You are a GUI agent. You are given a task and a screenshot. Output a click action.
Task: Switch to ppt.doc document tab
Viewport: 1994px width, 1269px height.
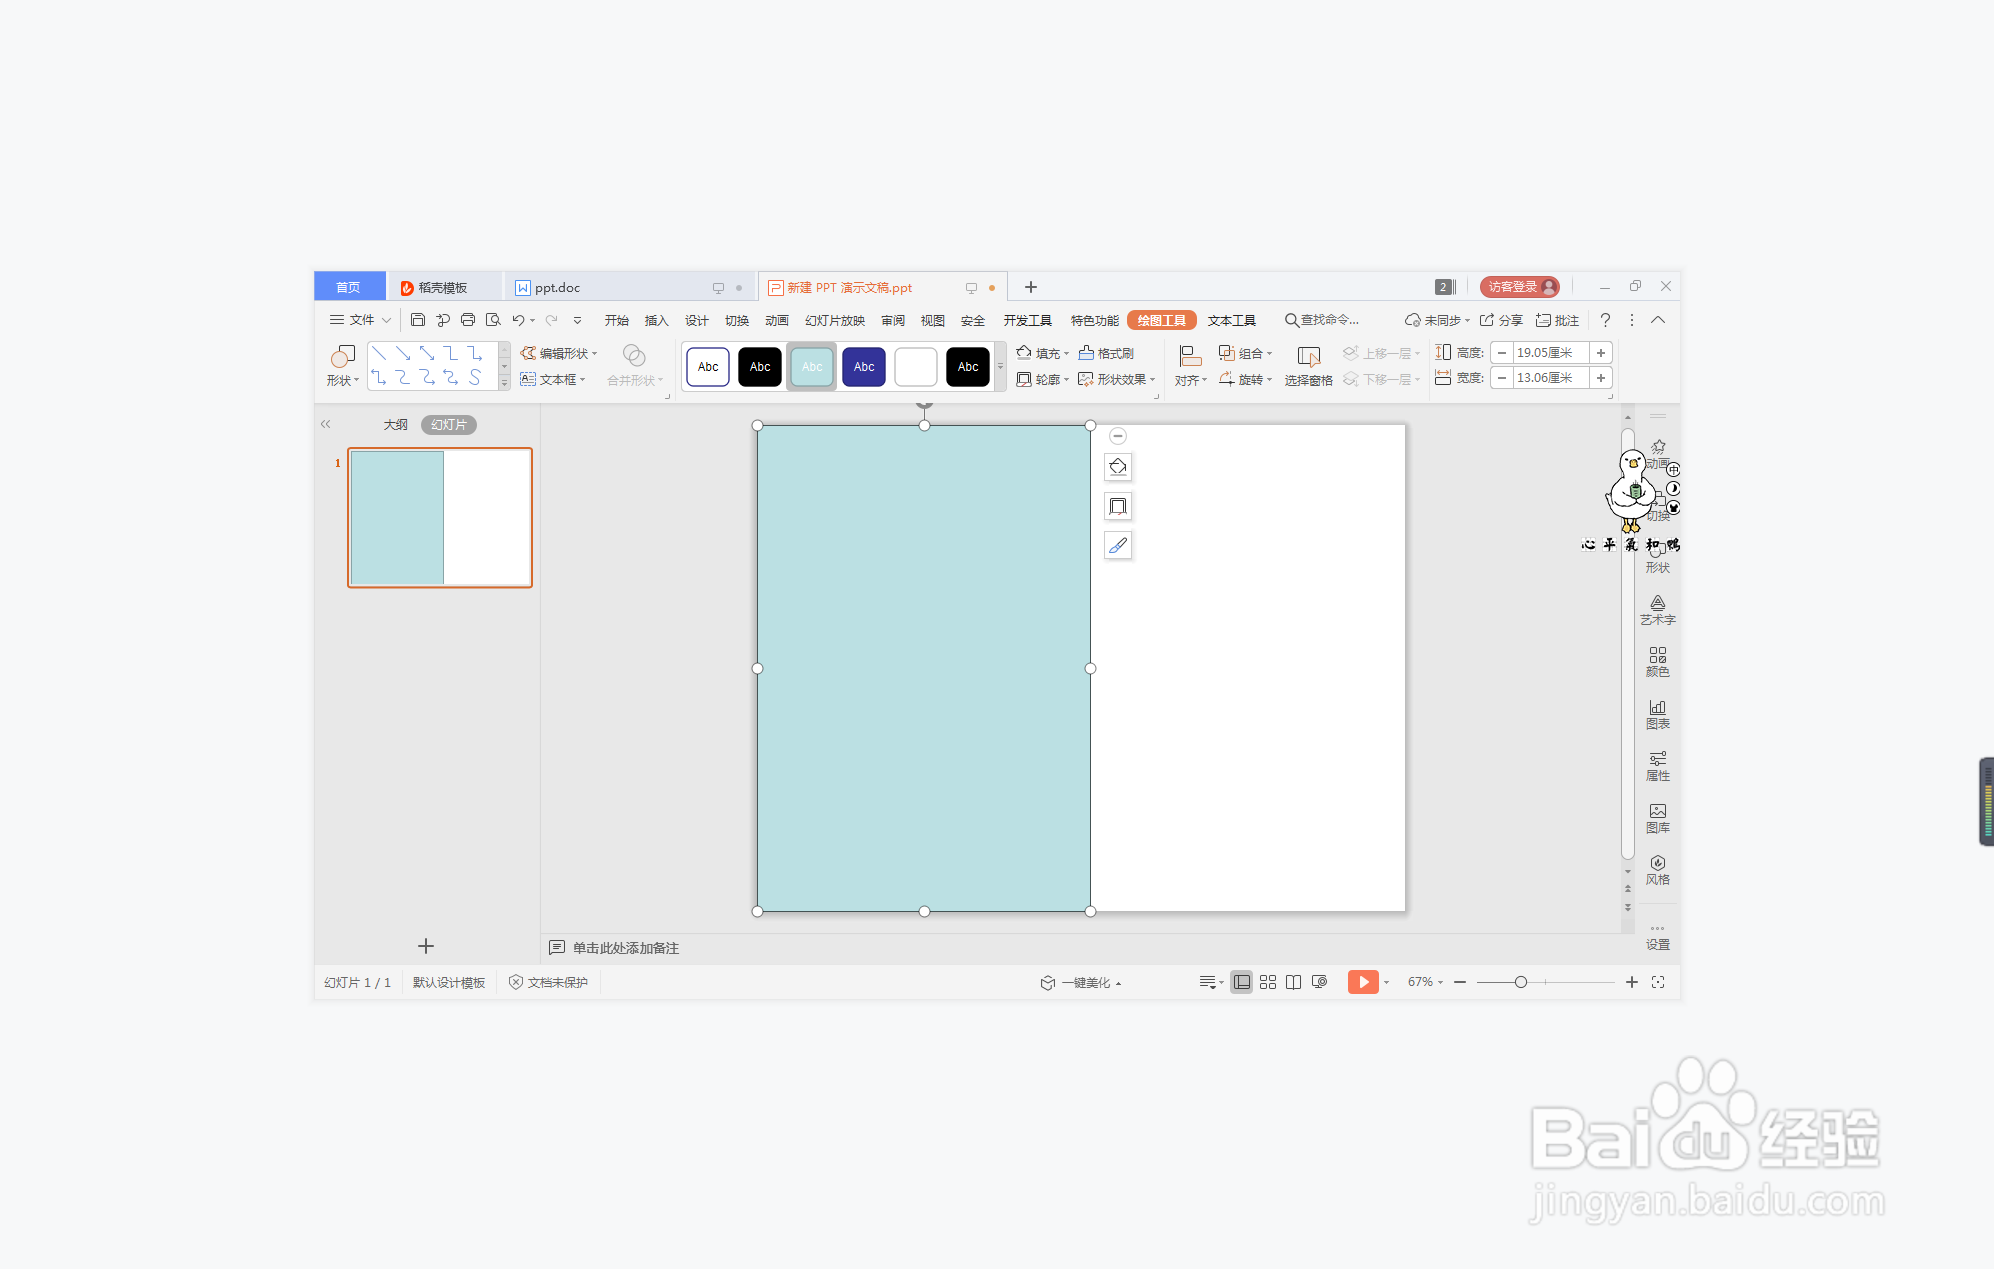tap(630, 288)
